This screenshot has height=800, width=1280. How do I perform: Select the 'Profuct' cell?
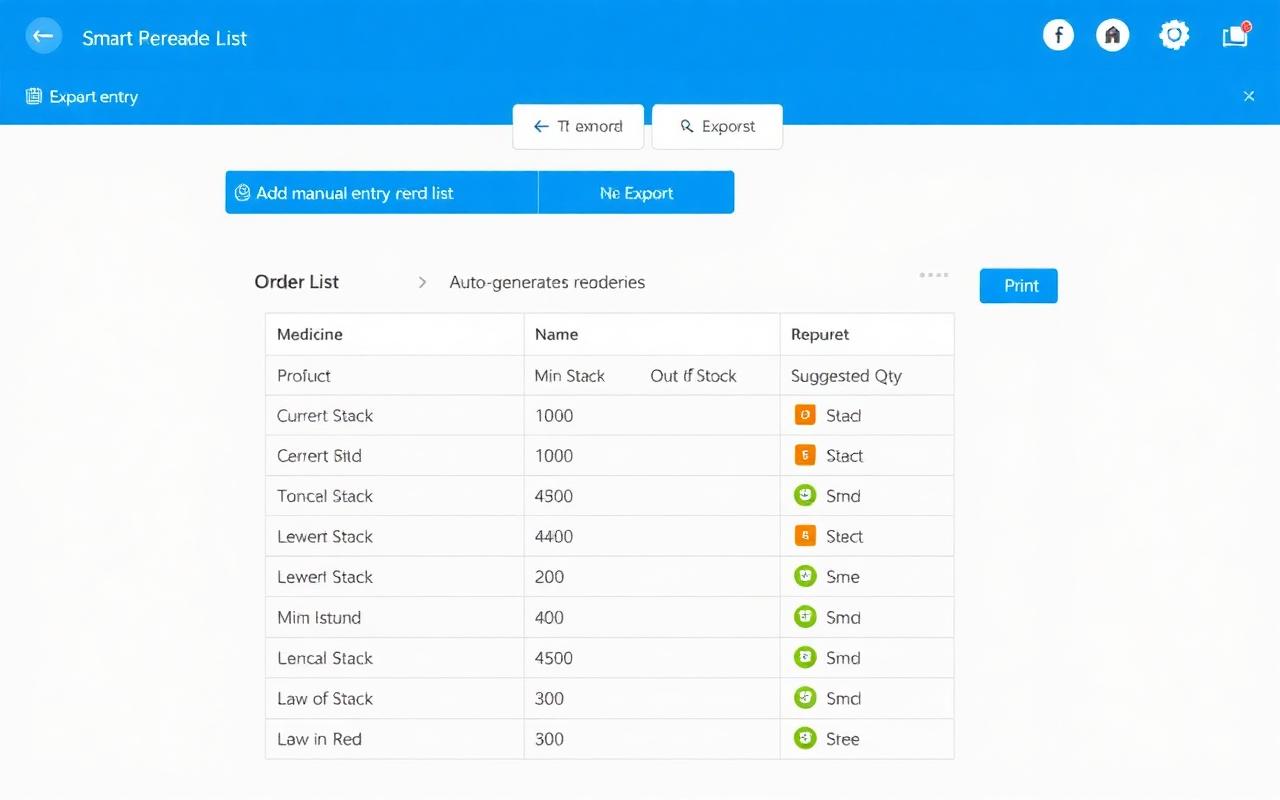(x=304, y=376)
